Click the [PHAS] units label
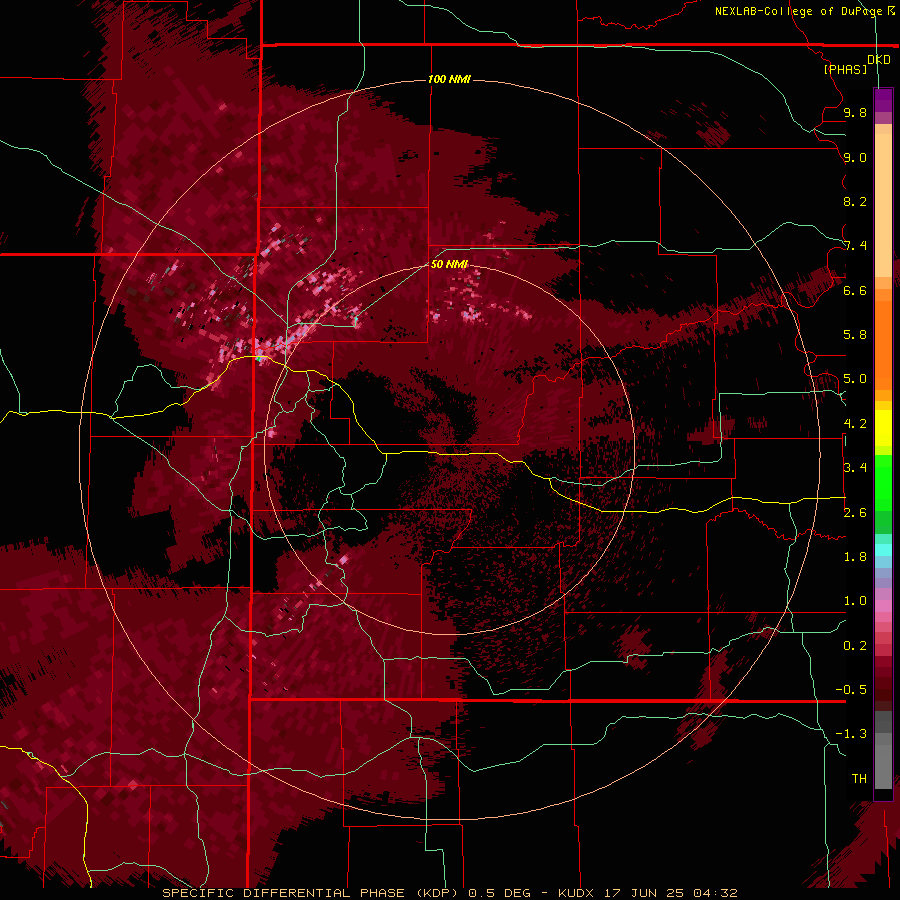 pos(845,70)
